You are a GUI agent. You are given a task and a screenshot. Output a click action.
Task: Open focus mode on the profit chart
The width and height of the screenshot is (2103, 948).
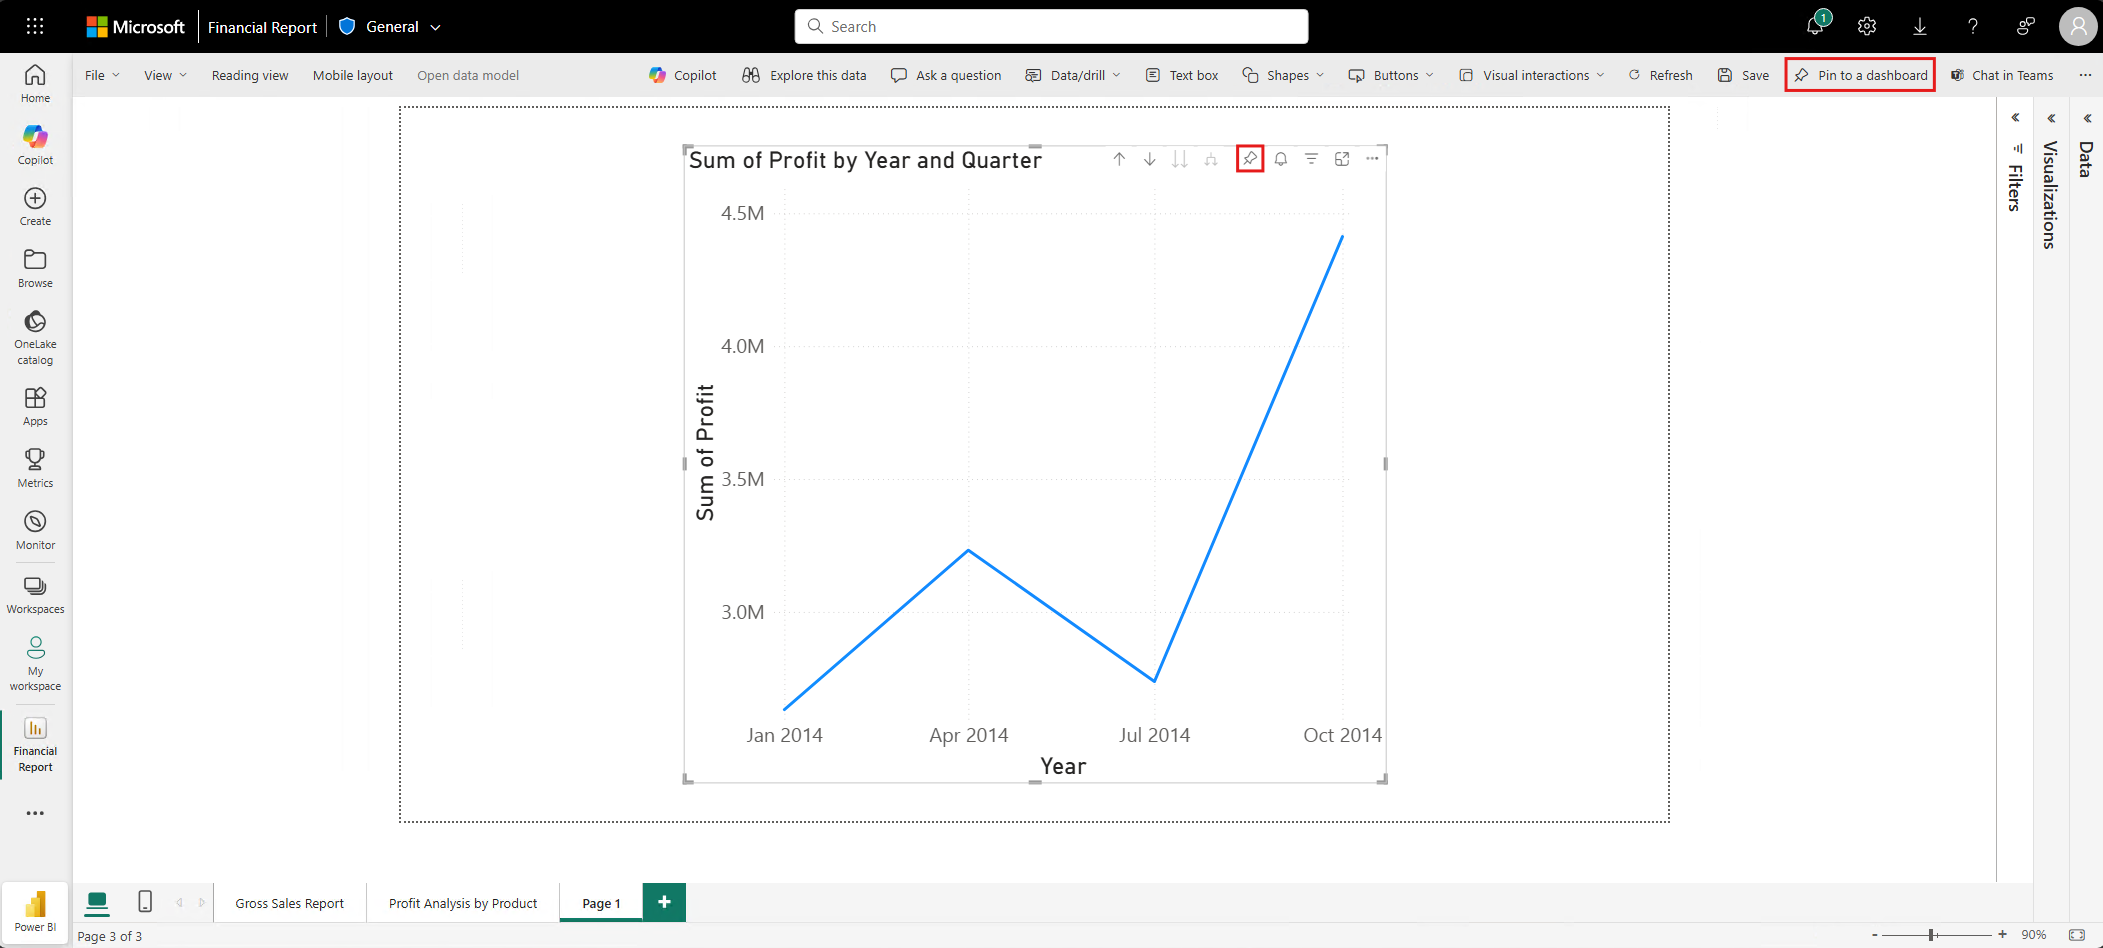click(x=1341, y=159)
